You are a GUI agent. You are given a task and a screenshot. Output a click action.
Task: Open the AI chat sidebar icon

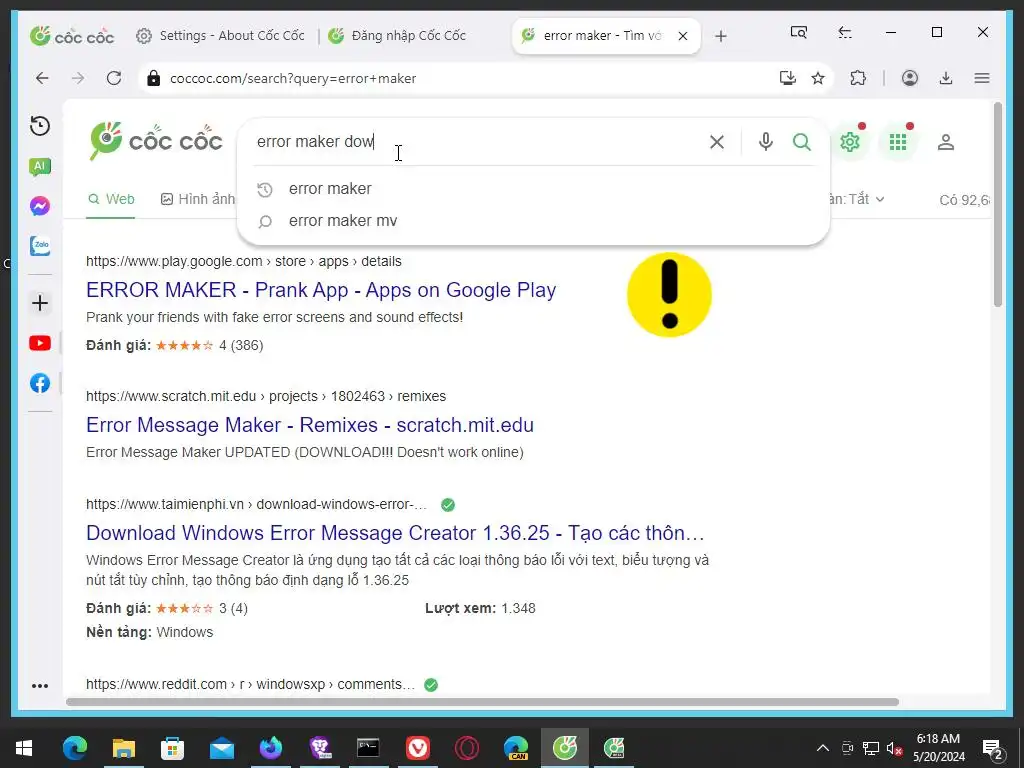(40, 167)
